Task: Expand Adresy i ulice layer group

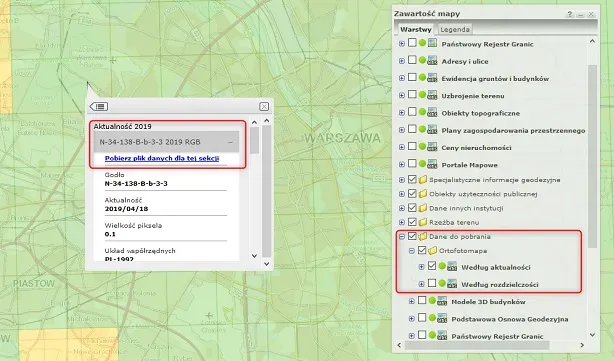Action: (x=402, y=61)
